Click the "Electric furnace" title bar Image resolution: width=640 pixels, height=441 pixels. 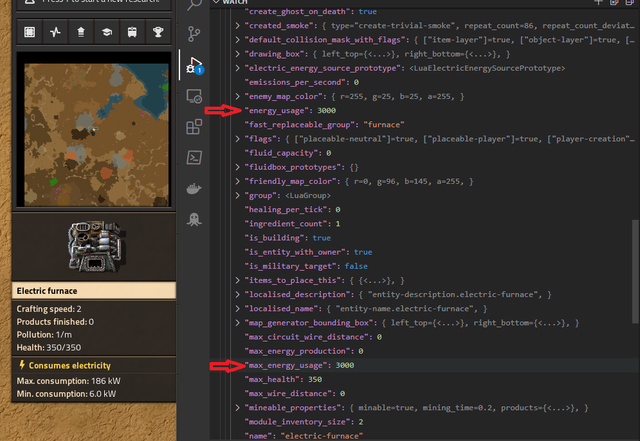point(94,291)
